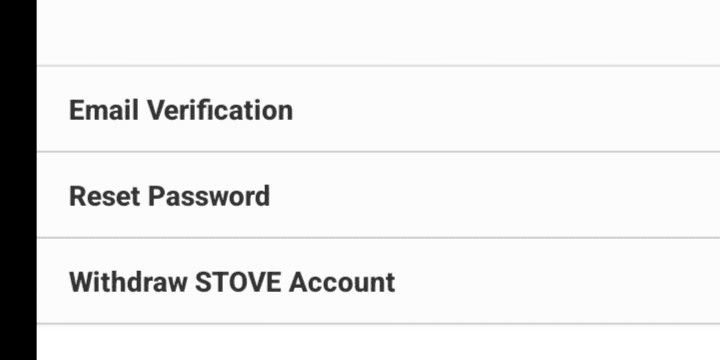The image size is (720, 360).
Task: Choose the Withdraw STOVE Account row
Action: coord(378,281)
